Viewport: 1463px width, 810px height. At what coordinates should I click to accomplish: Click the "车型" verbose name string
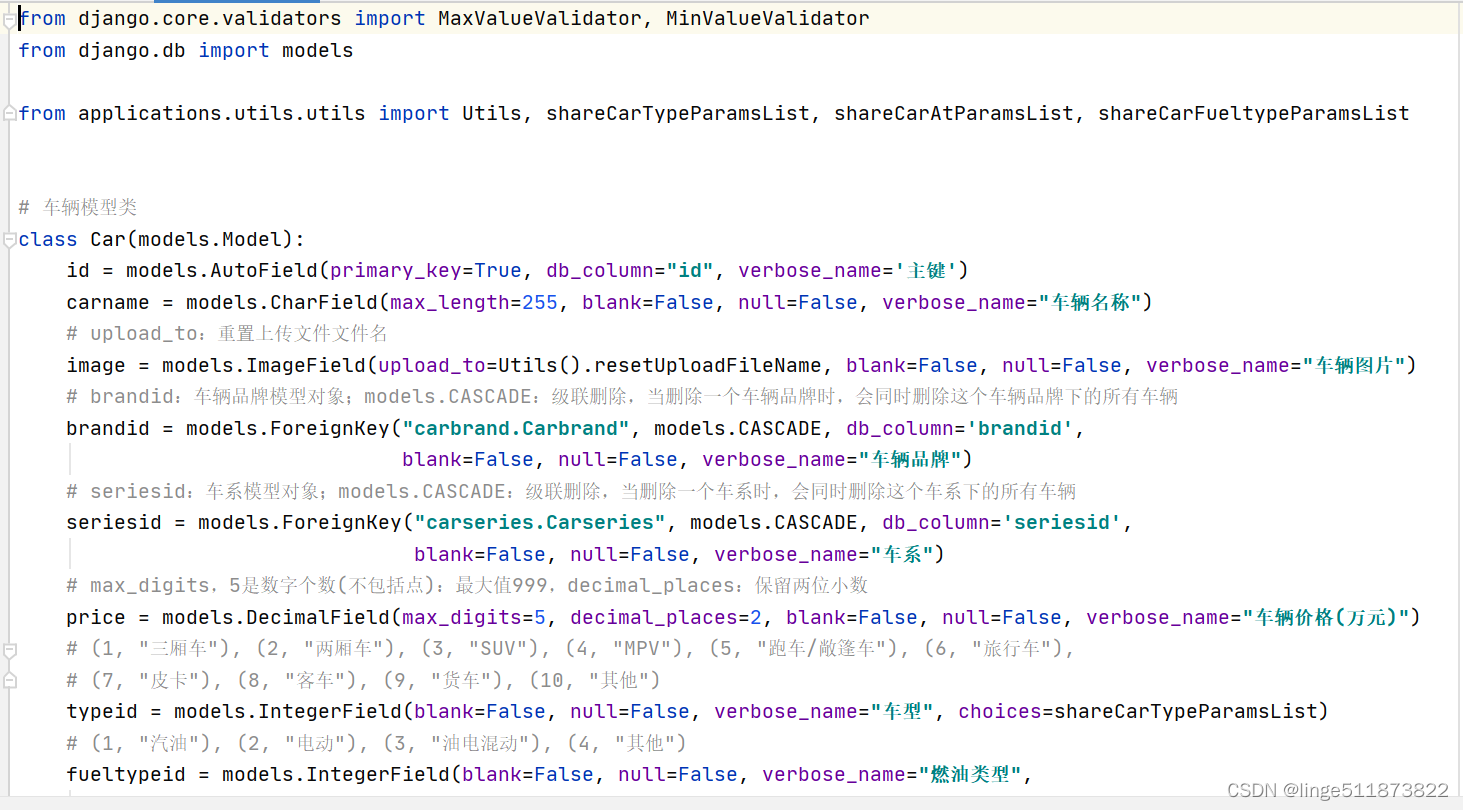point(902,711)
